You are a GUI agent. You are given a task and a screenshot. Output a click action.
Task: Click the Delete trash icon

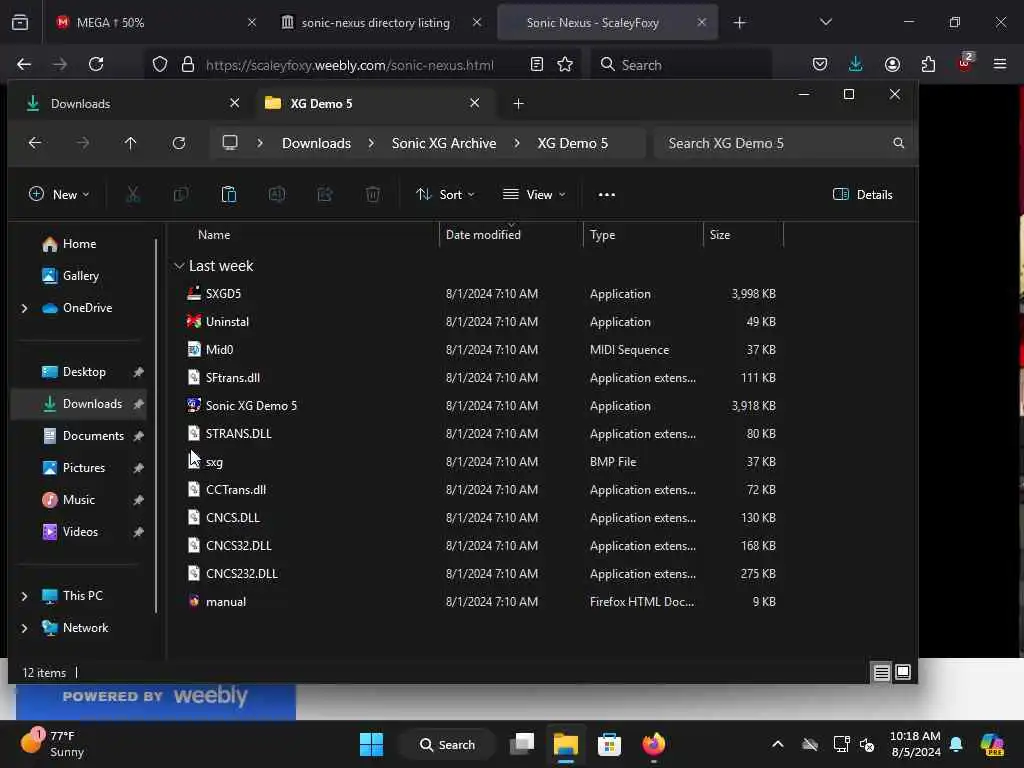click(373, 194)
